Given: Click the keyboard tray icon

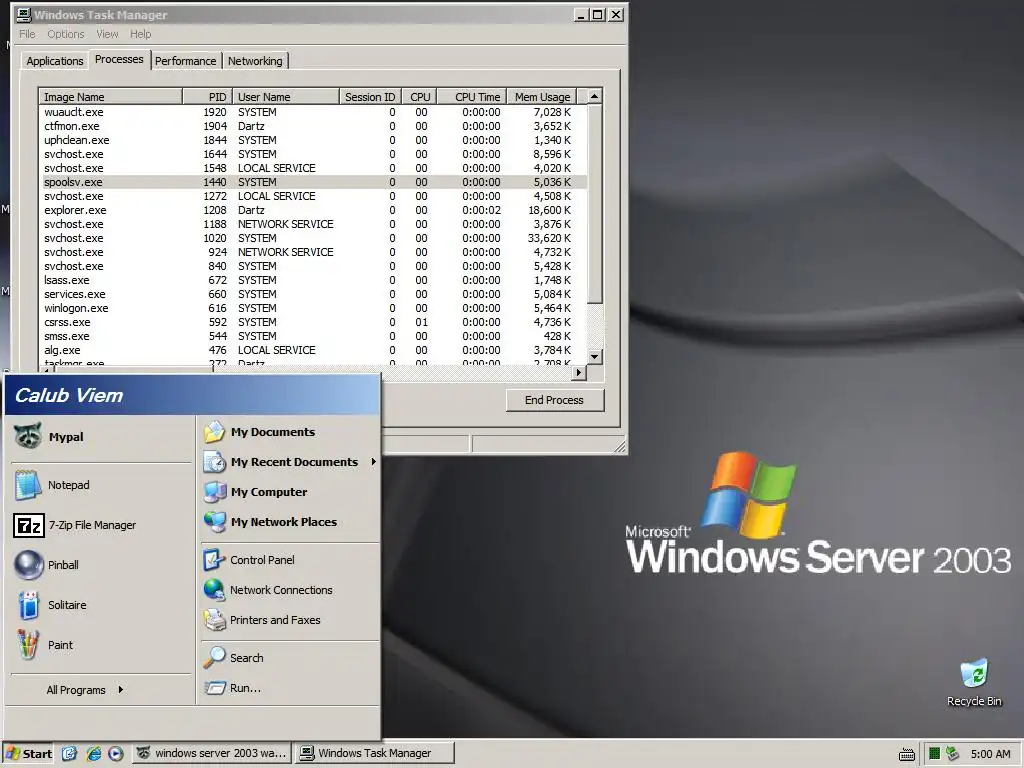Looking at the screenshot, I should [906, 754].
